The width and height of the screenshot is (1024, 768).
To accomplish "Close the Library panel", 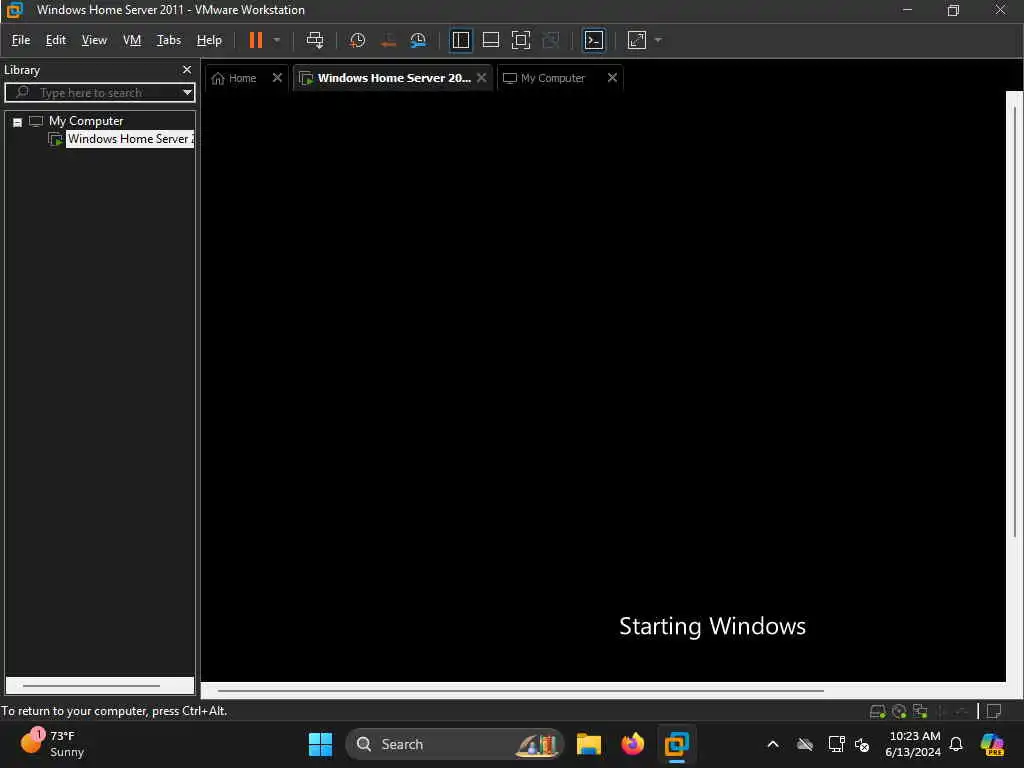I will click(187, 70).
